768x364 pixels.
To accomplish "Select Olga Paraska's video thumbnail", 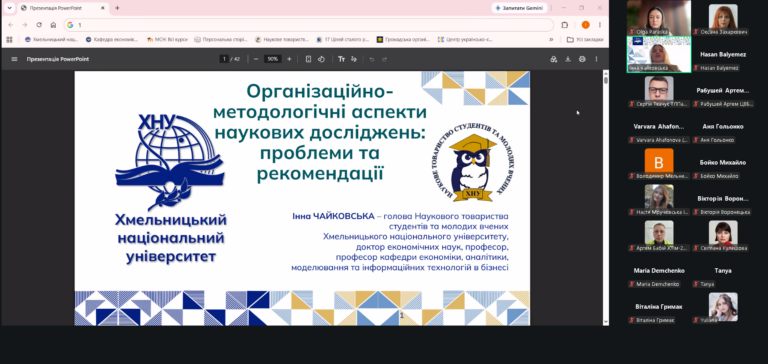I will tap(659, 18).
